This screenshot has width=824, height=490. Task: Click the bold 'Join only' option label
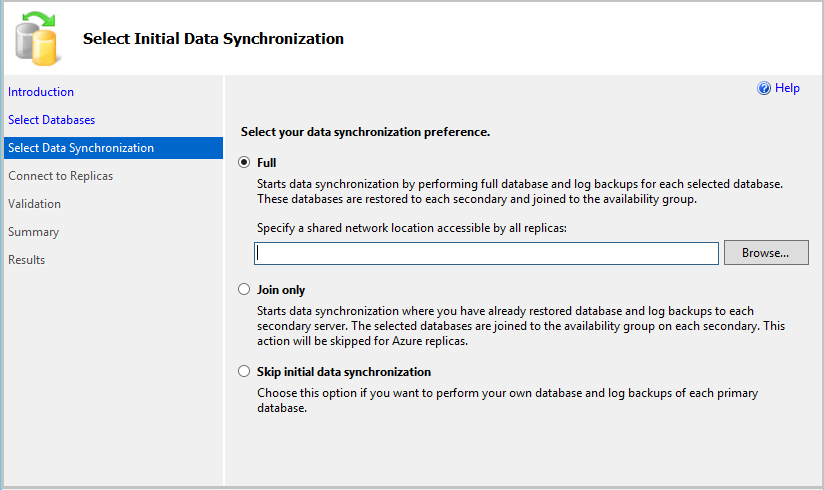tap(281, 290)
